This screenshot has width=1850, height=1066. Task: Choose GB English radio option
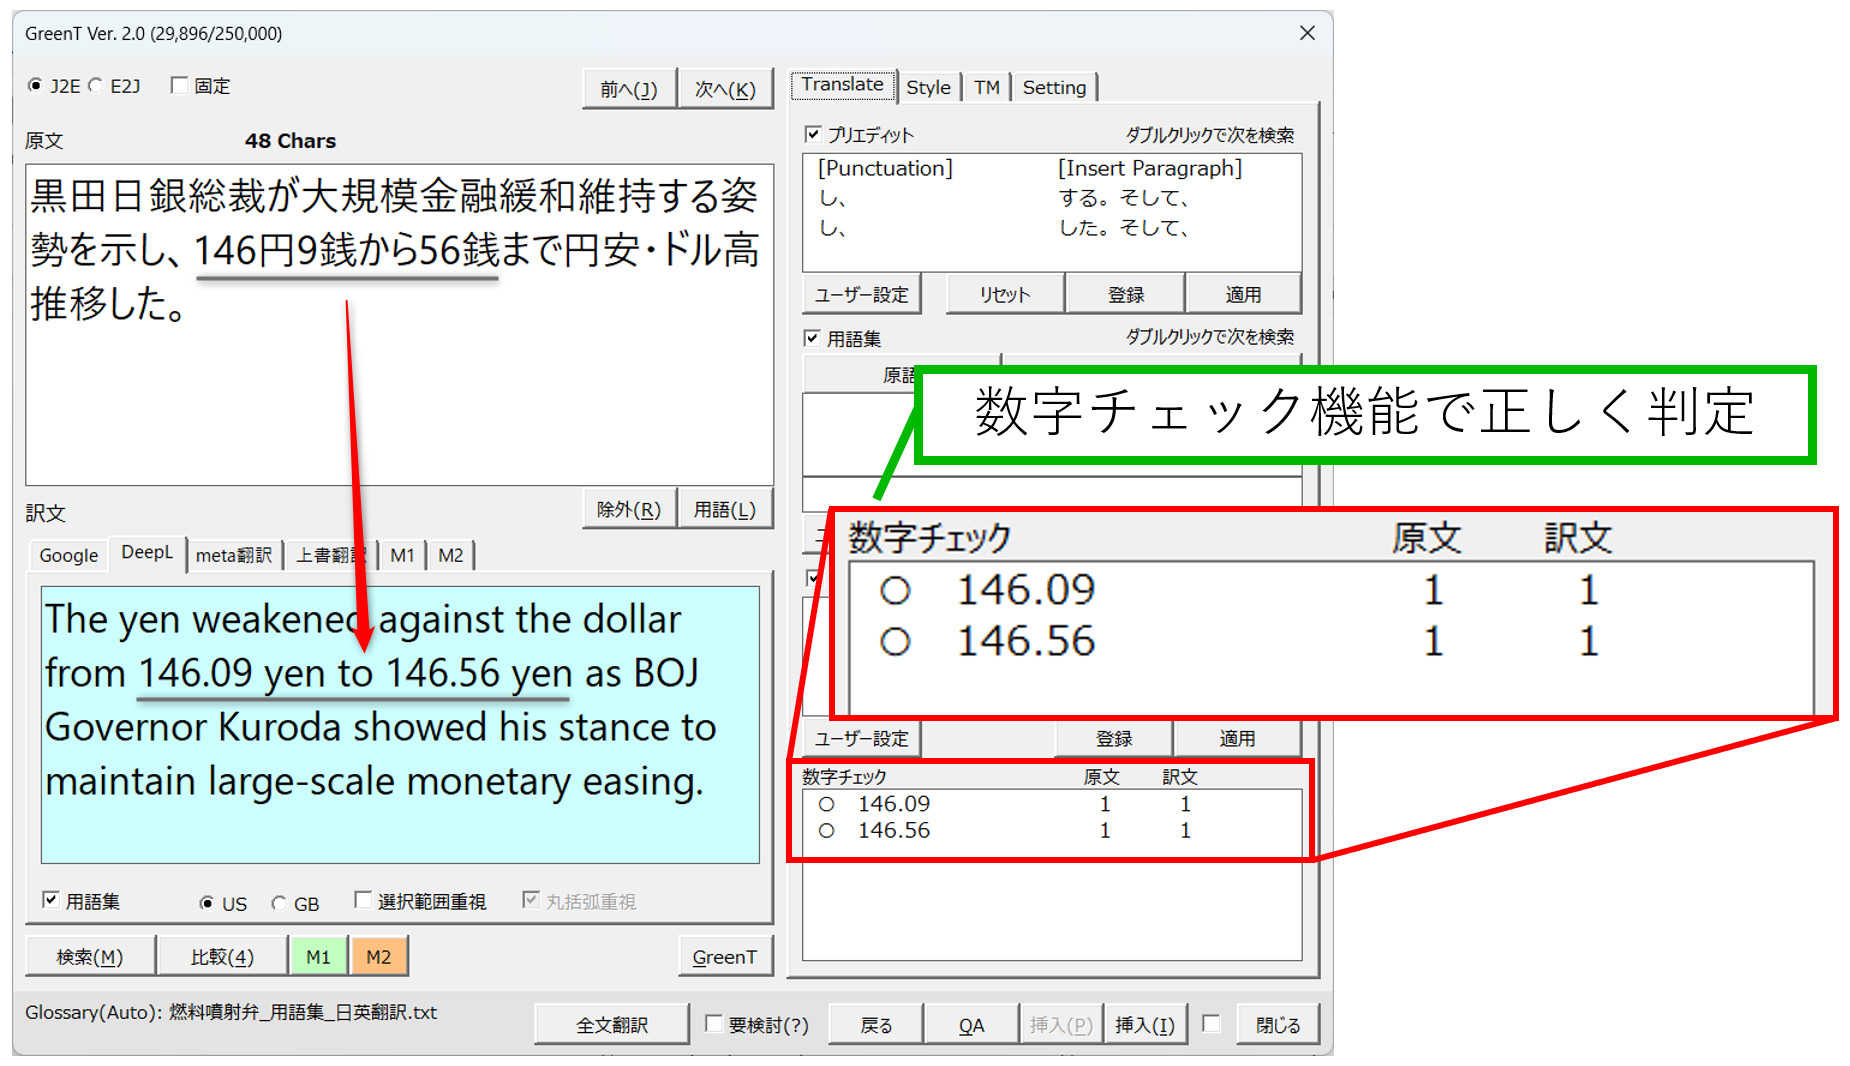tap(279, 904)
